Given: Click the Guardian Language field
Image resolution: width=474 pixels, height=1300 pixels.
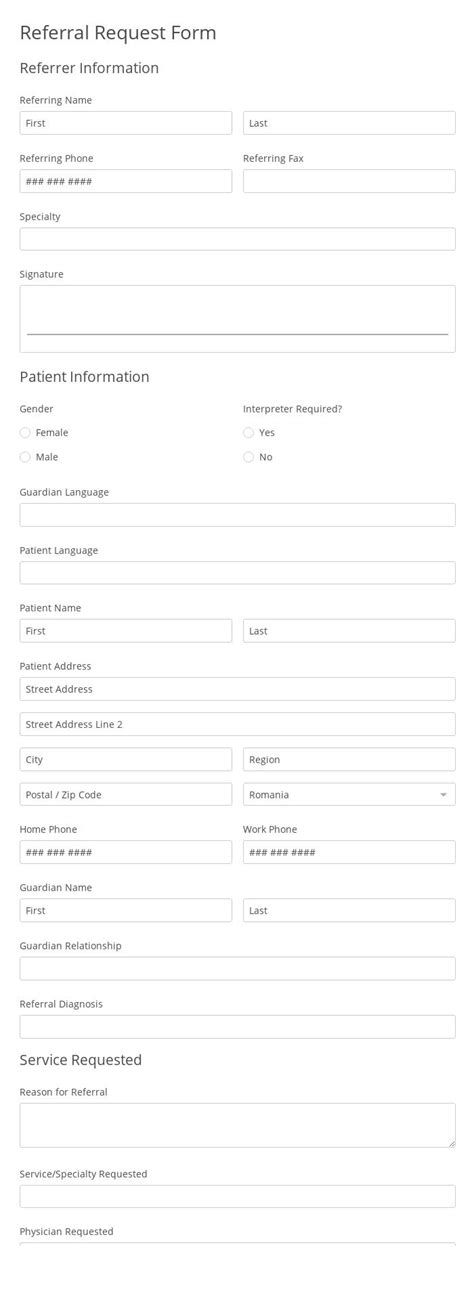Looking at the screenshot, I should click(x=237, y=515).
